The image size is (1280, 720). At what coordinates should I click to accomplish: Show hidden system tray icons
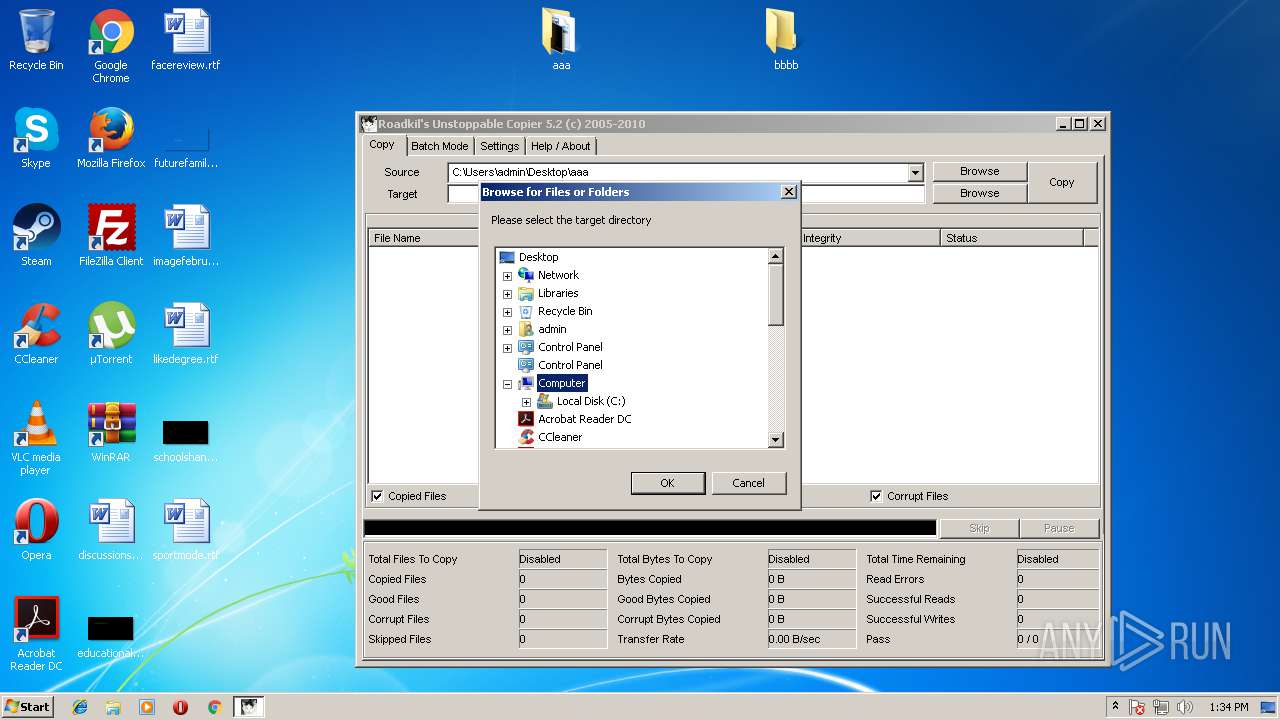[1115, 707]
